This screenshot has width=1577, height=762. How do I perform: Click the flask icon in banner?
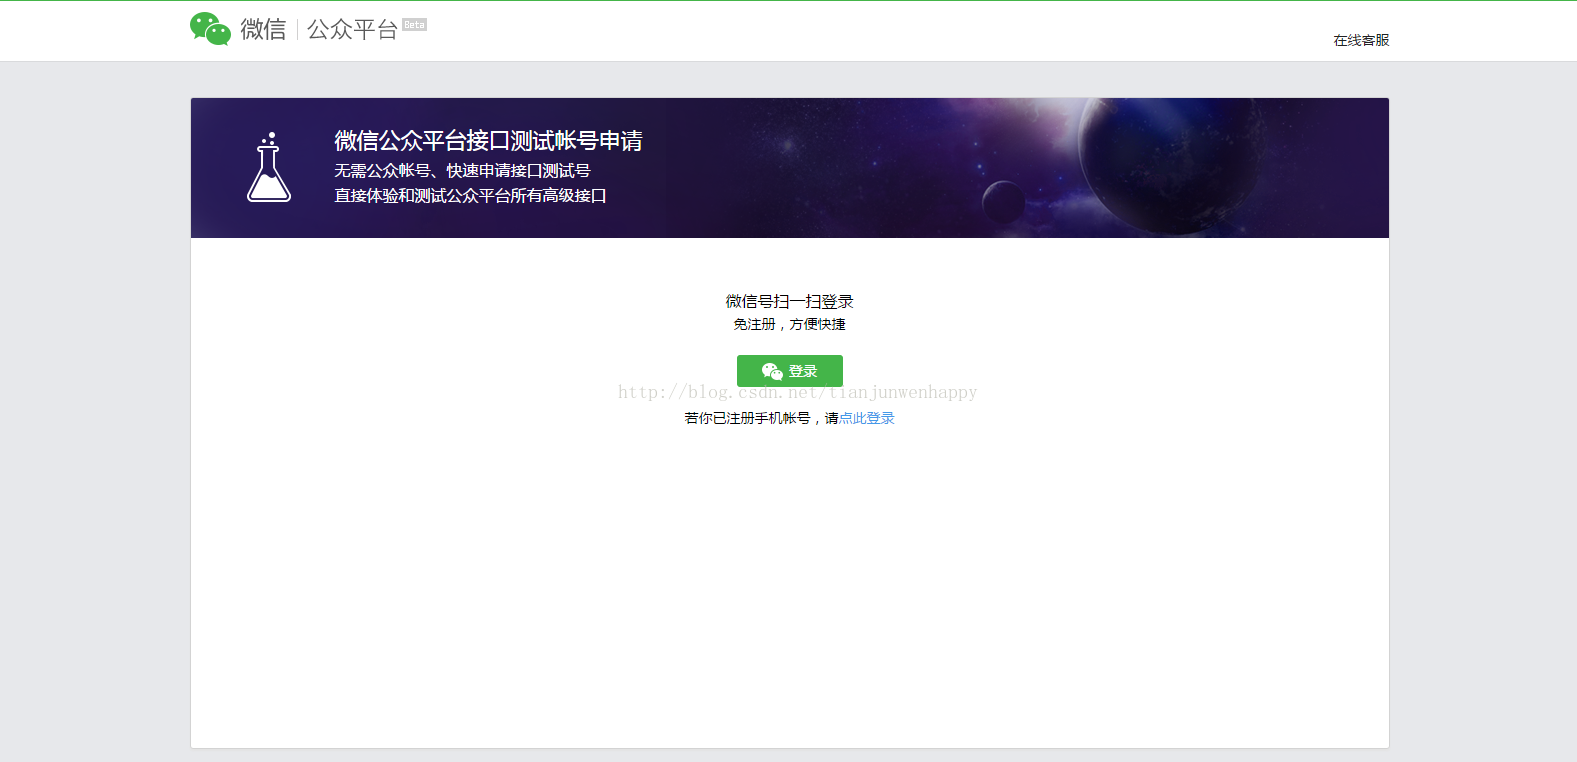[269, 167]
